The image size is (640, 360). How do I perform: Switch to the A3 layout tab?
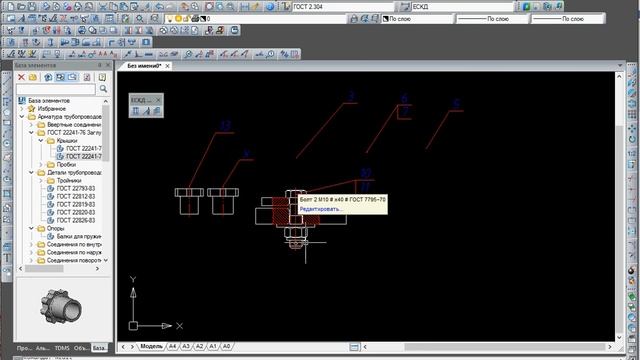pos(186,346)
